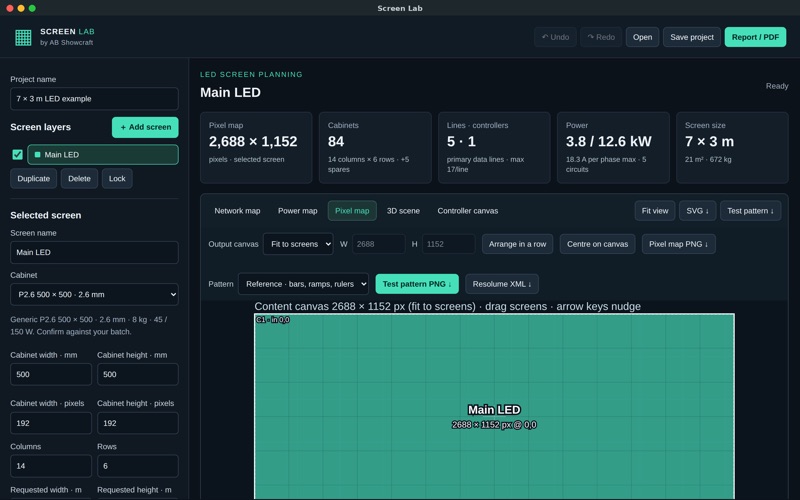Select the Main LED layer row
Screen dimensions: 800x500
tap(103, 155)
